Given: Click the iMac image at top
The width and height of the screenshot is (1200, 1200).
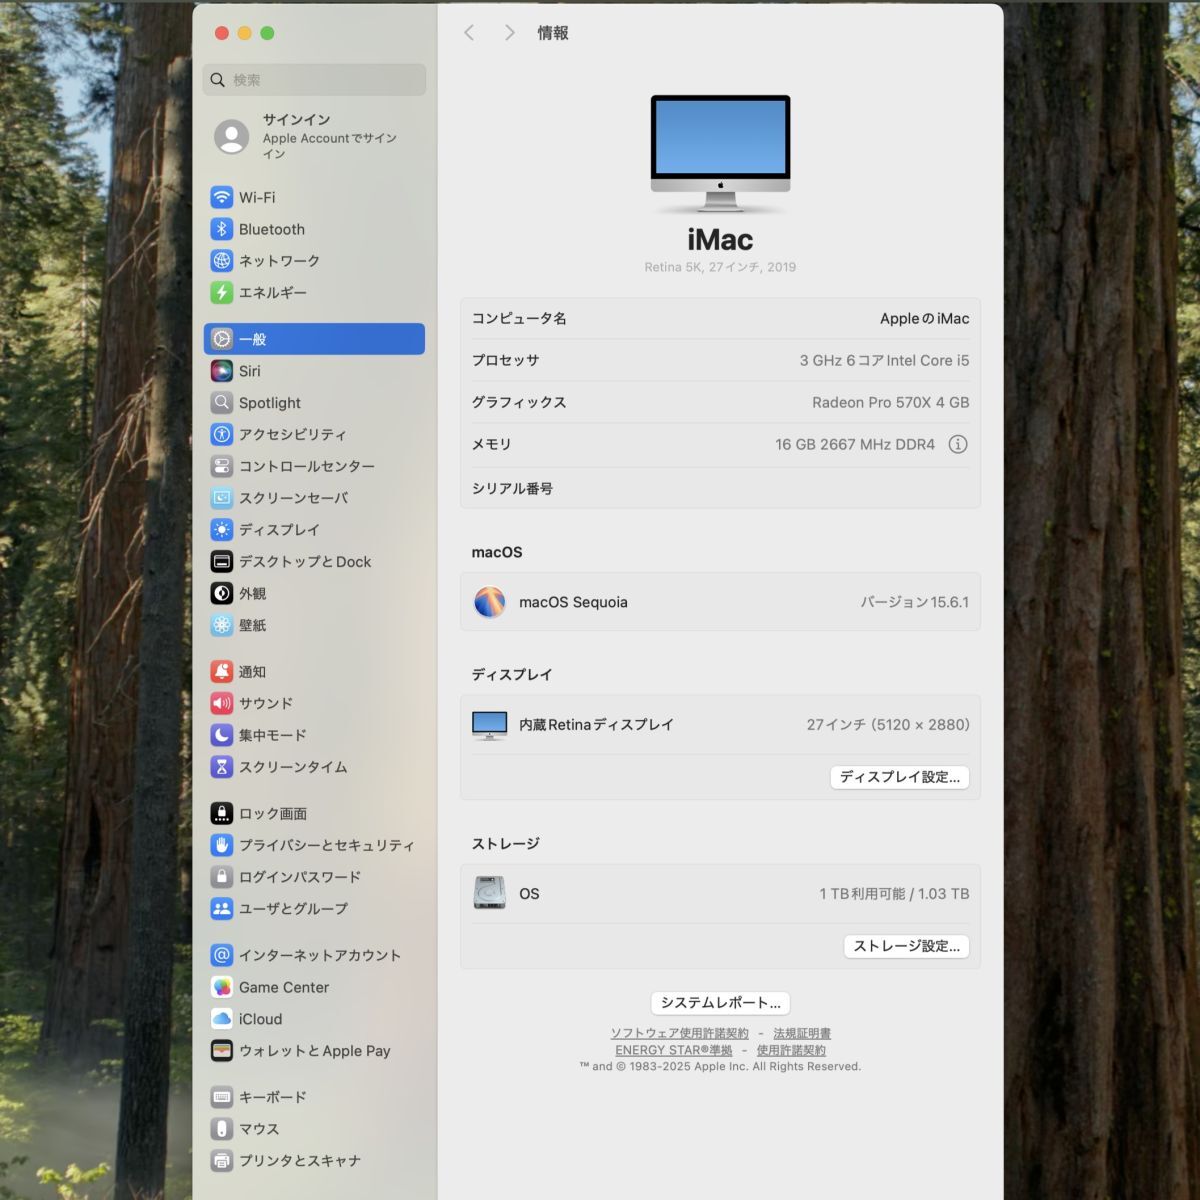Looking at the screenshot, I should pyautogui.click(x=720, y=153).
